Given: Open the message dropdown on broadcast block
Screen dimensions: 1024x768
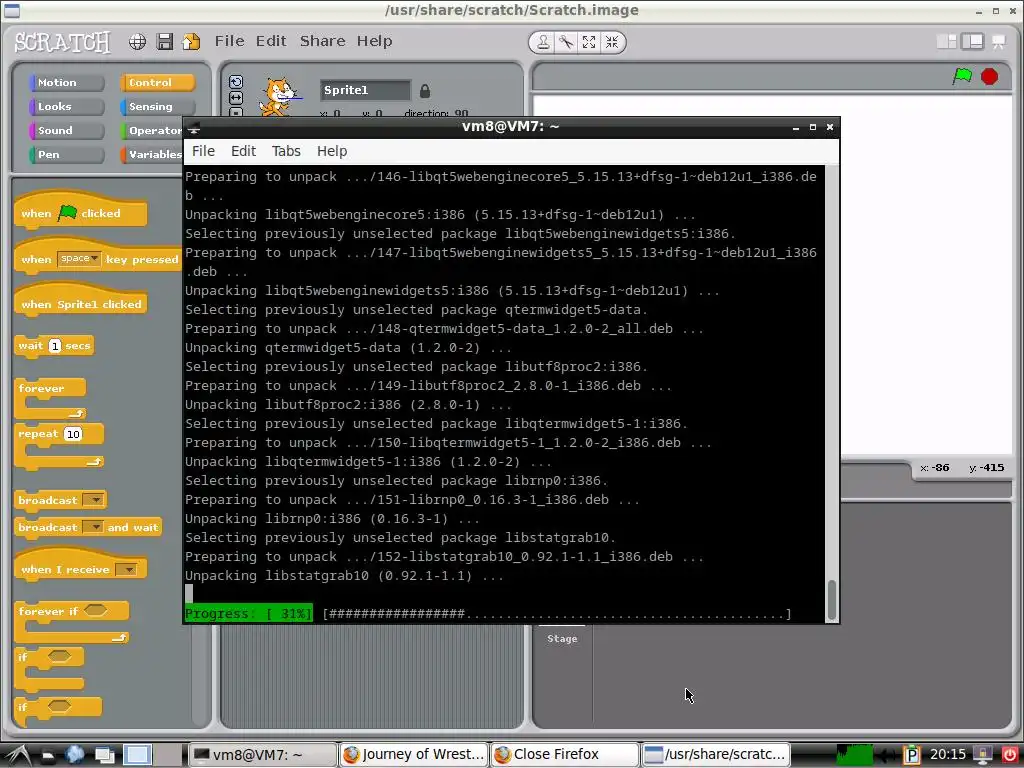Looking at the screenshot, I should 95,500.
